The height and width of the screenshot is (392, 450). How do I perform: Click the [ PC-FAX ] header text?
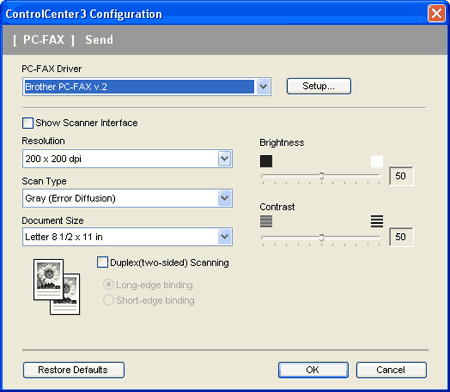pos(44,40)
